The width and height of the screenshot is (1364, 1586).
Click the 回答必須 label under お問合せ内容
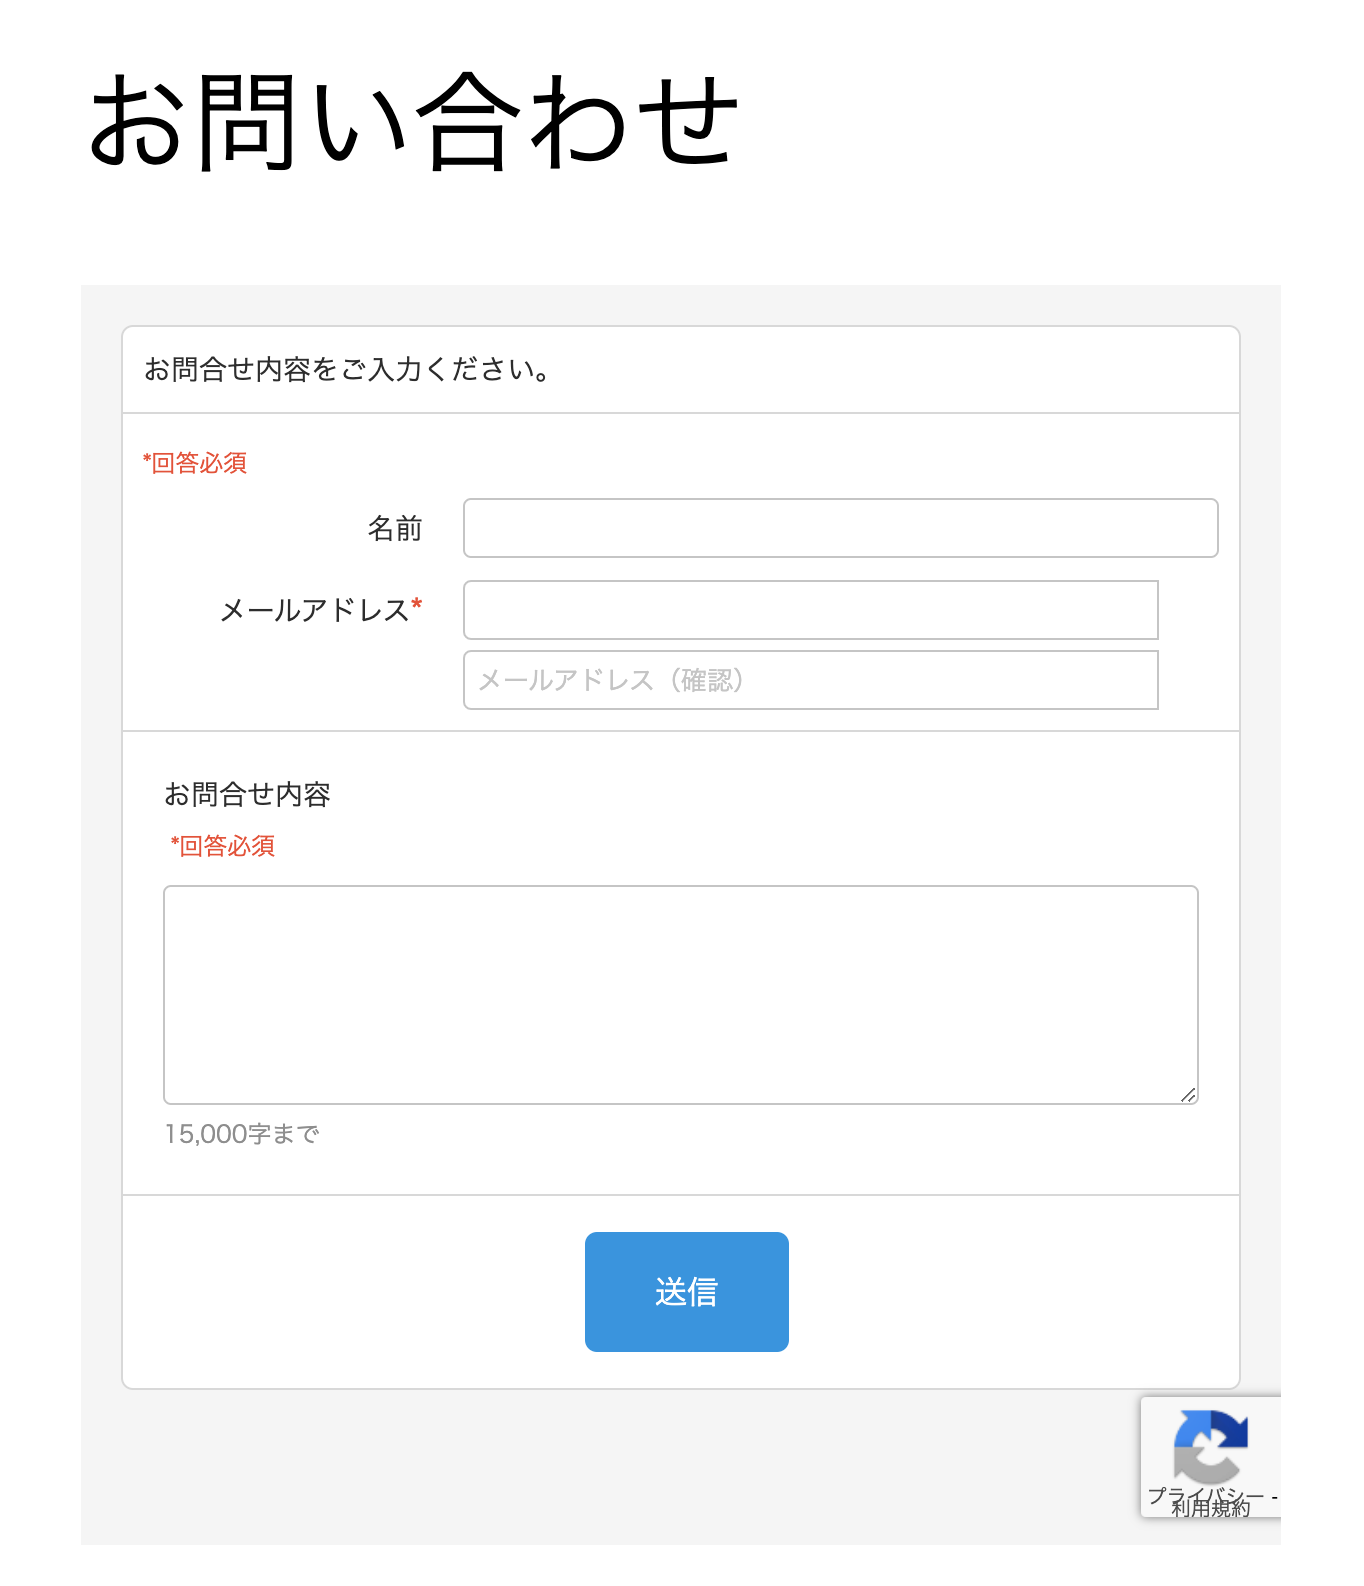[223, 846]
